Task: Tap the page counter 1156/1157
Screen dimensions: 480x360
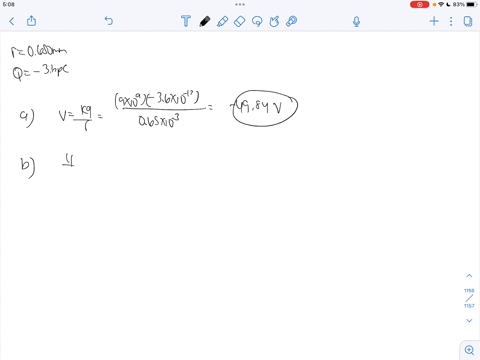Action: [469, 298]
